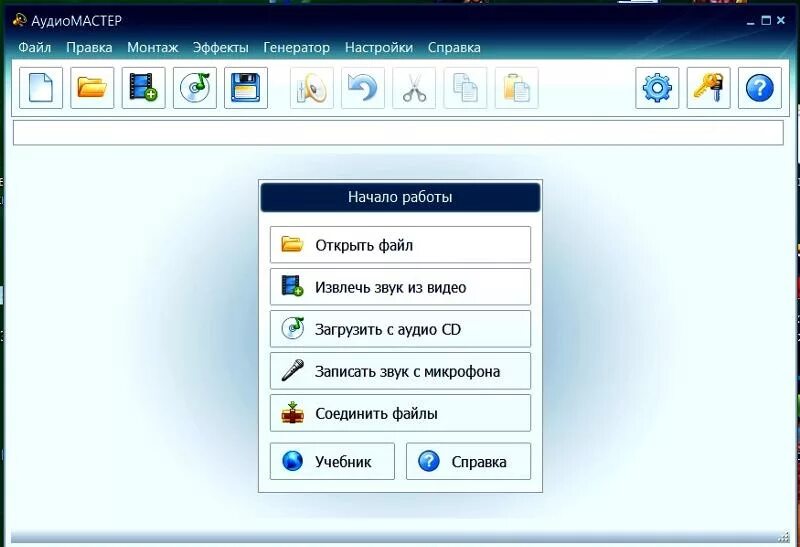Click Записать звук с микрофона
800x547 pixels.
(400, 371)
